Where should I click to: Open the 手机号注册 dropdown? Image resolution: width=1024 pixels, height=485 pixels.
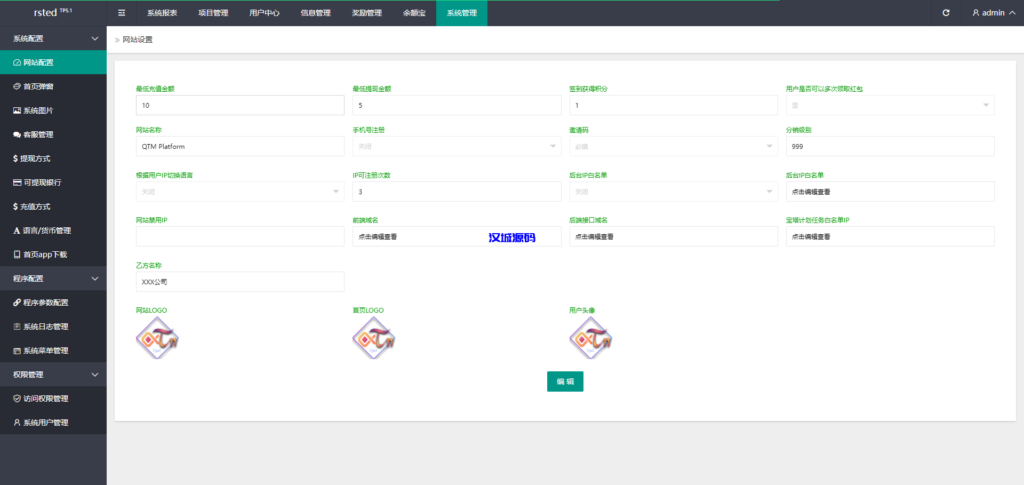(x=456, y=146)
